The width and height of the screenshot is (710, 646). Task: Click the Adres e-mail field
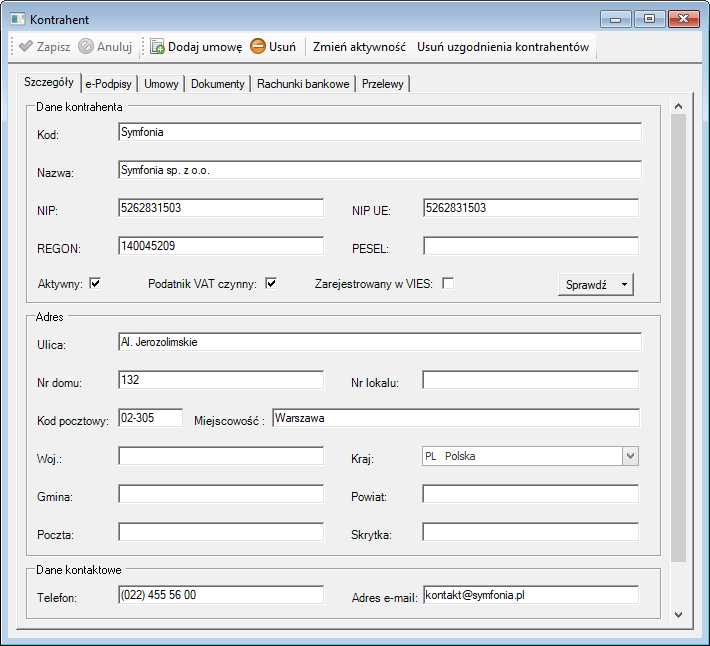[x=531, y=595]
